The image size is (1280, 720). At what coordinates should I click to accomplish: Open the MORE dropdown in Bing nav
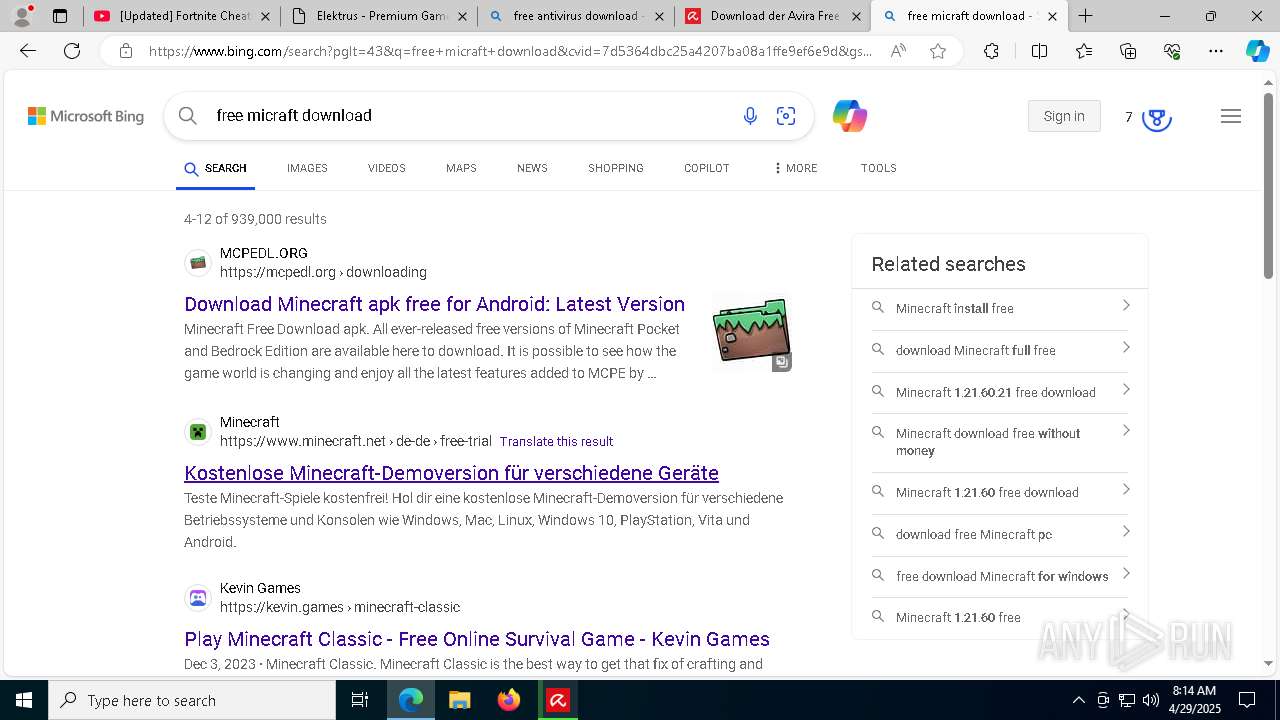pos(796,168)
